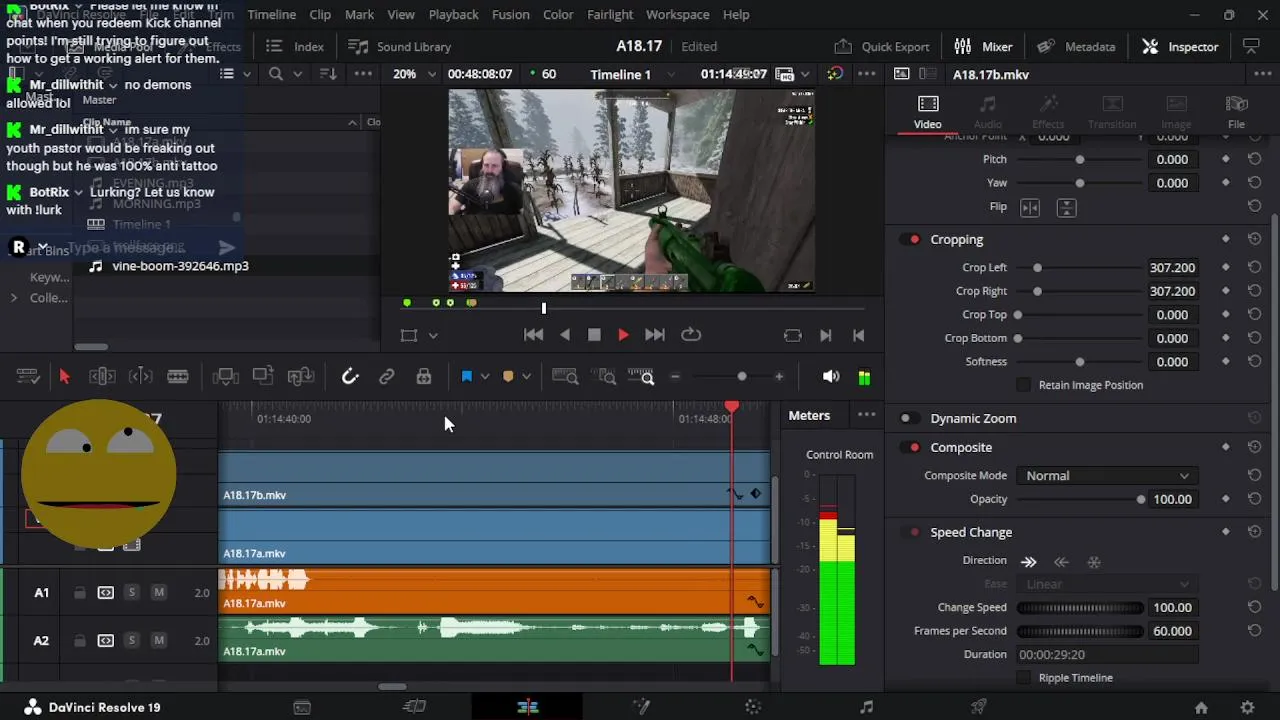This screenshot has width=1280, height=720.
Task: Select vine-boom-392646.mp3 in media pool
Action: pos(180,266)
